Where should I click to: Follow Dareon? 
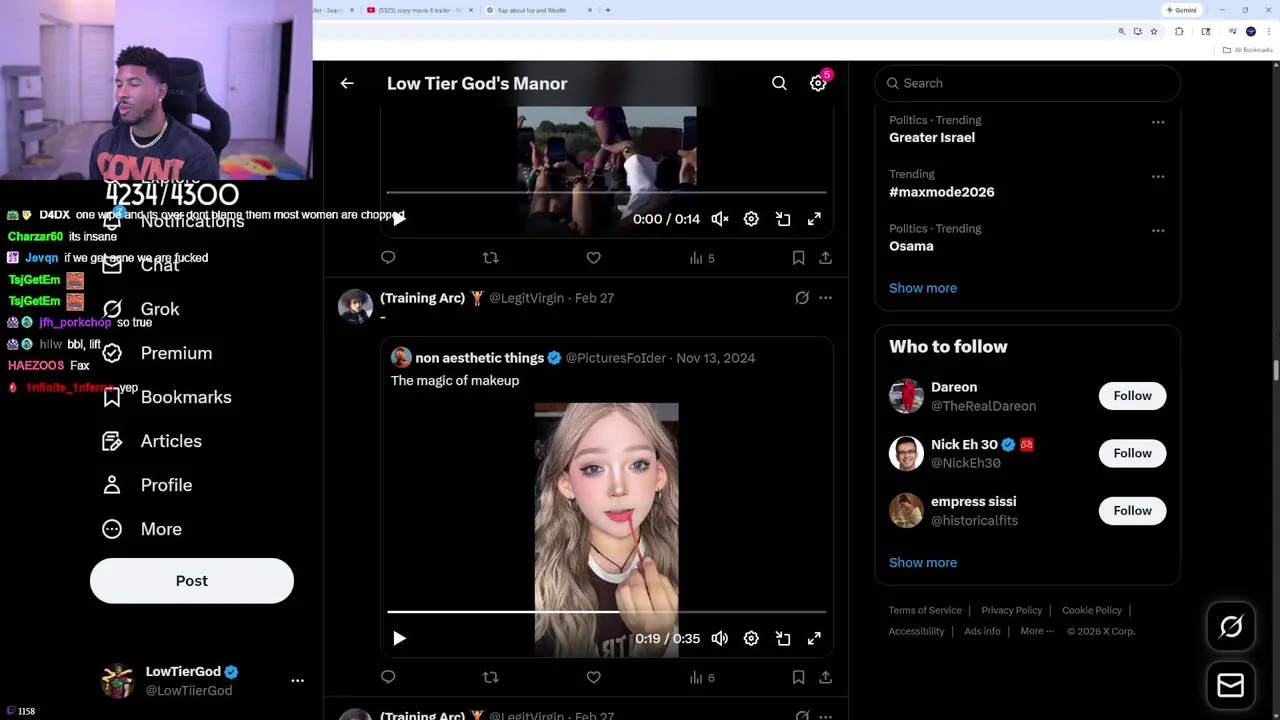click(1132, 396)
